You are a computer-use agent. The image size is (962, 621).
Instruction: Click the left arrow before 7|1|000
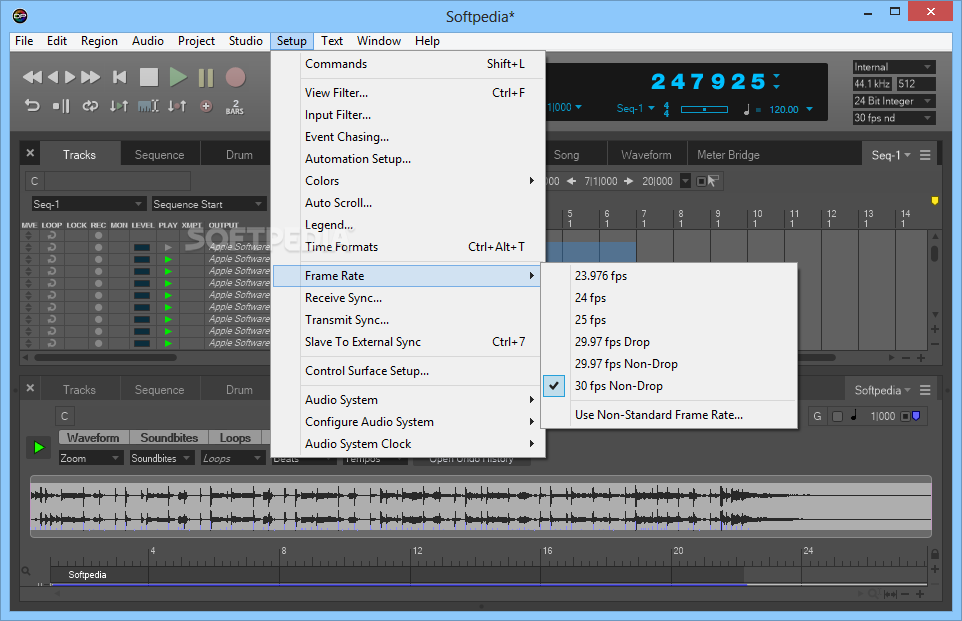coord(572,181)
